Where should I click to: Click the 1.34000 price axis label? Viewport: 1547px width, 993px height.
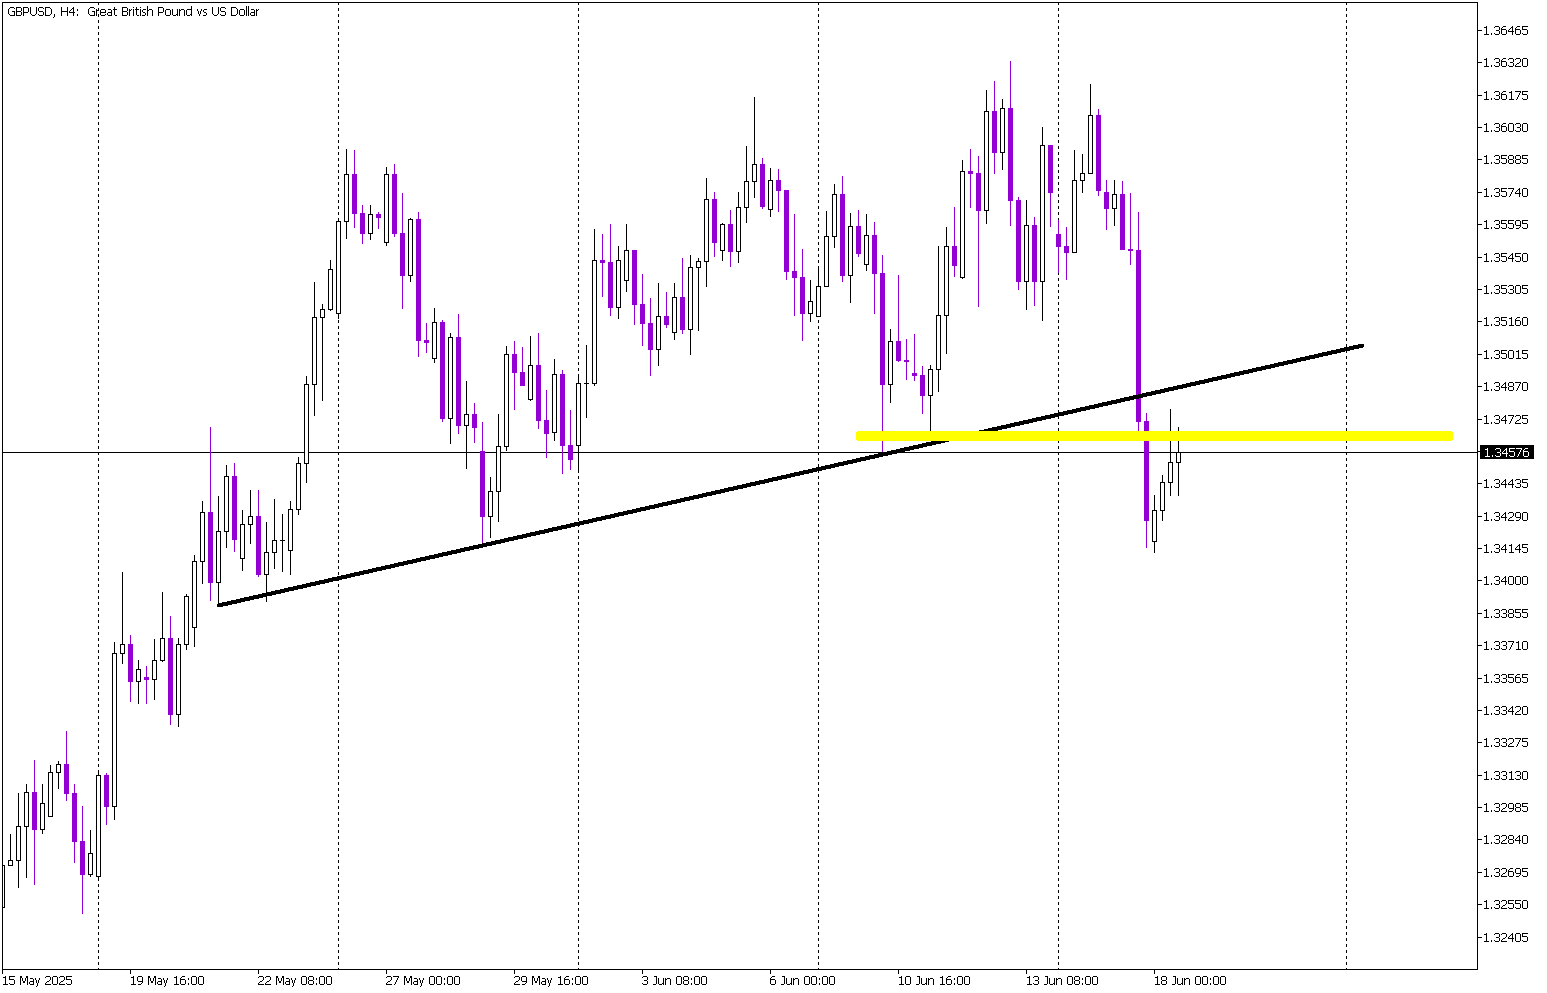point(1508,580)
